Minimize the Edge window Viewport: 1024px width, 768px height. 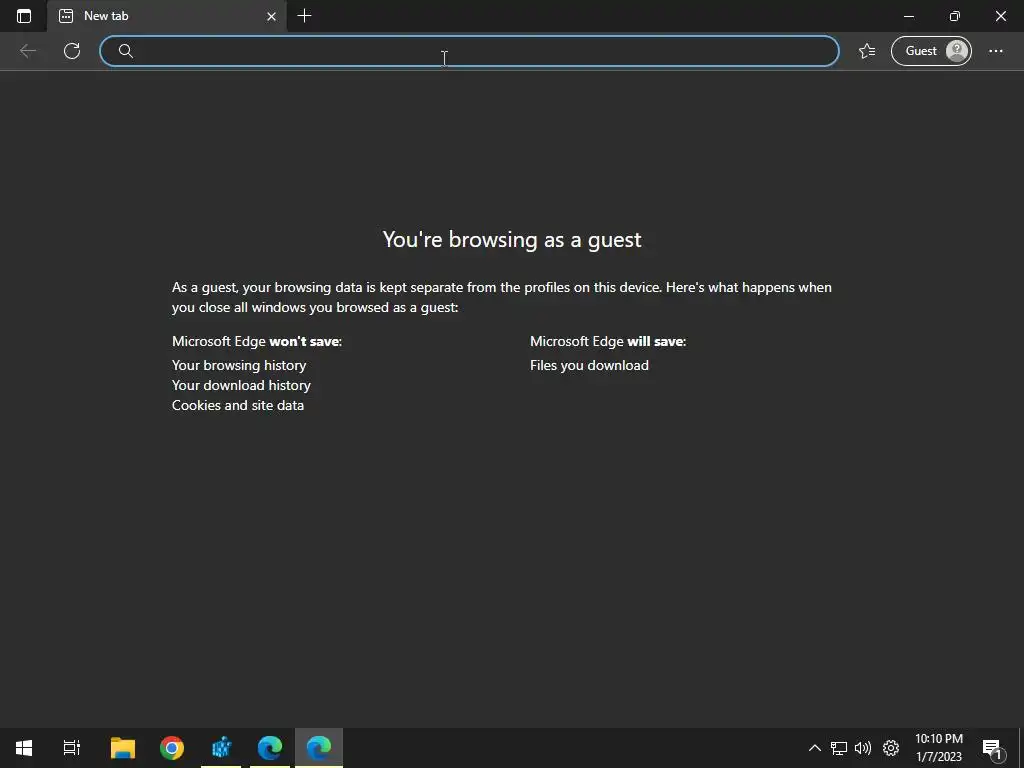click(908, 16)
